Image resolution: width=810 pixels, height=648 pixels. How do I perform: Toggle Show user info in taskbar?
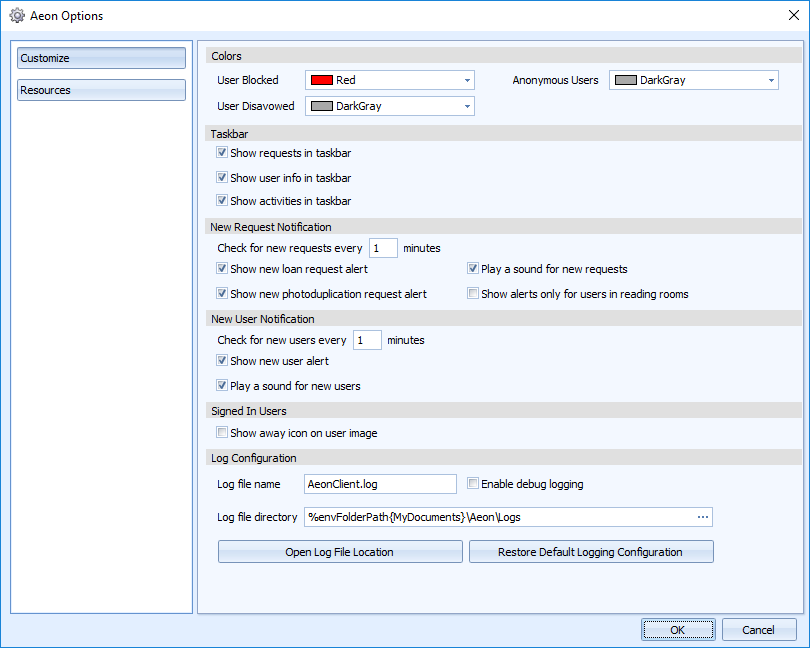click(x=222, y=177)
